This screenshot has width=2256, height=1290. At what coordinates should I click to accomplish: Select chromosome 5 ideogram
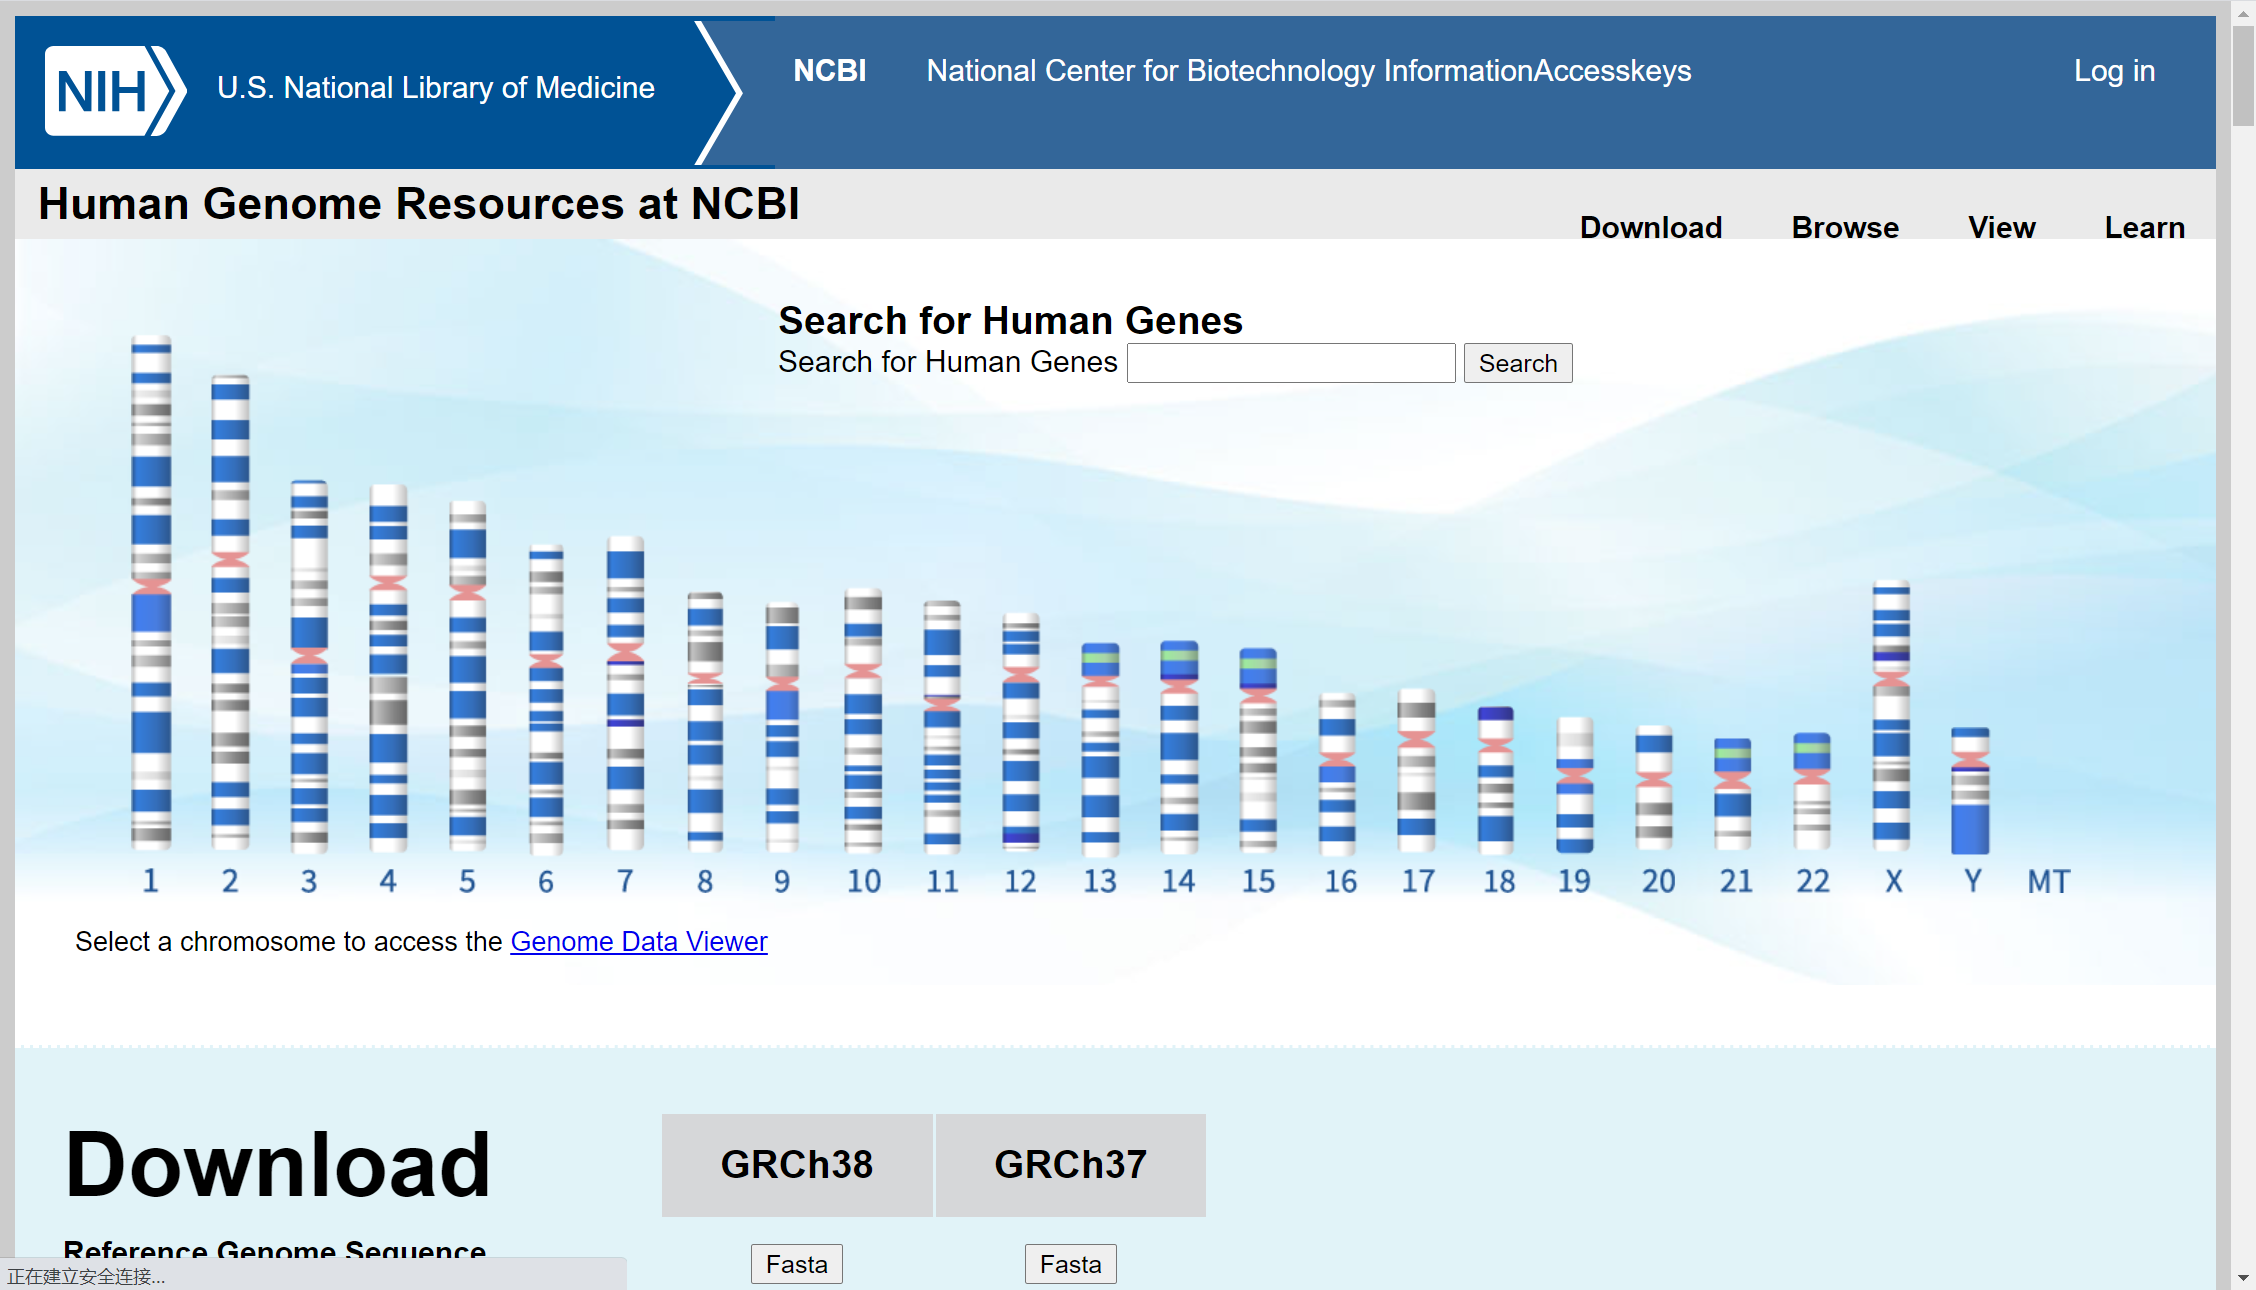(x=467, y=675)
